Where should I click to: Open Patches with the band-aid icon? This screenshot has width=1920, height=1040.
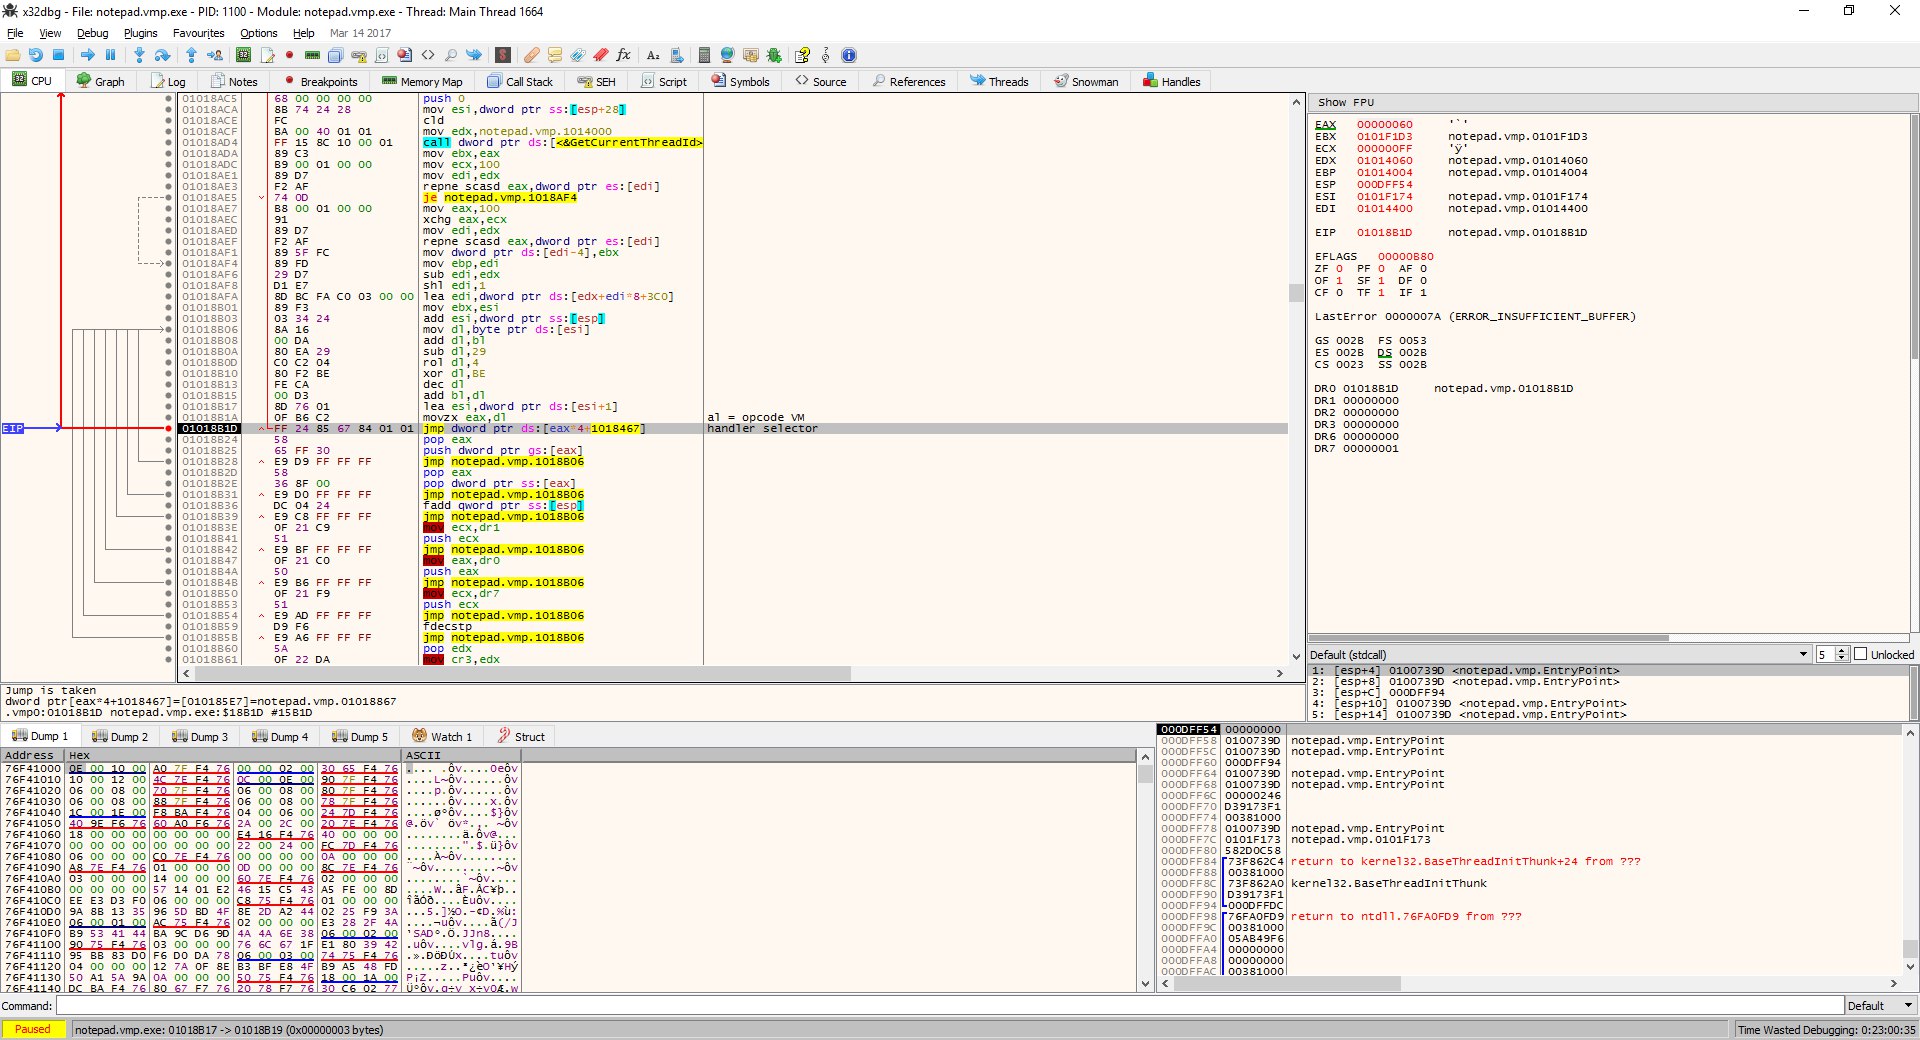(531, 55)
